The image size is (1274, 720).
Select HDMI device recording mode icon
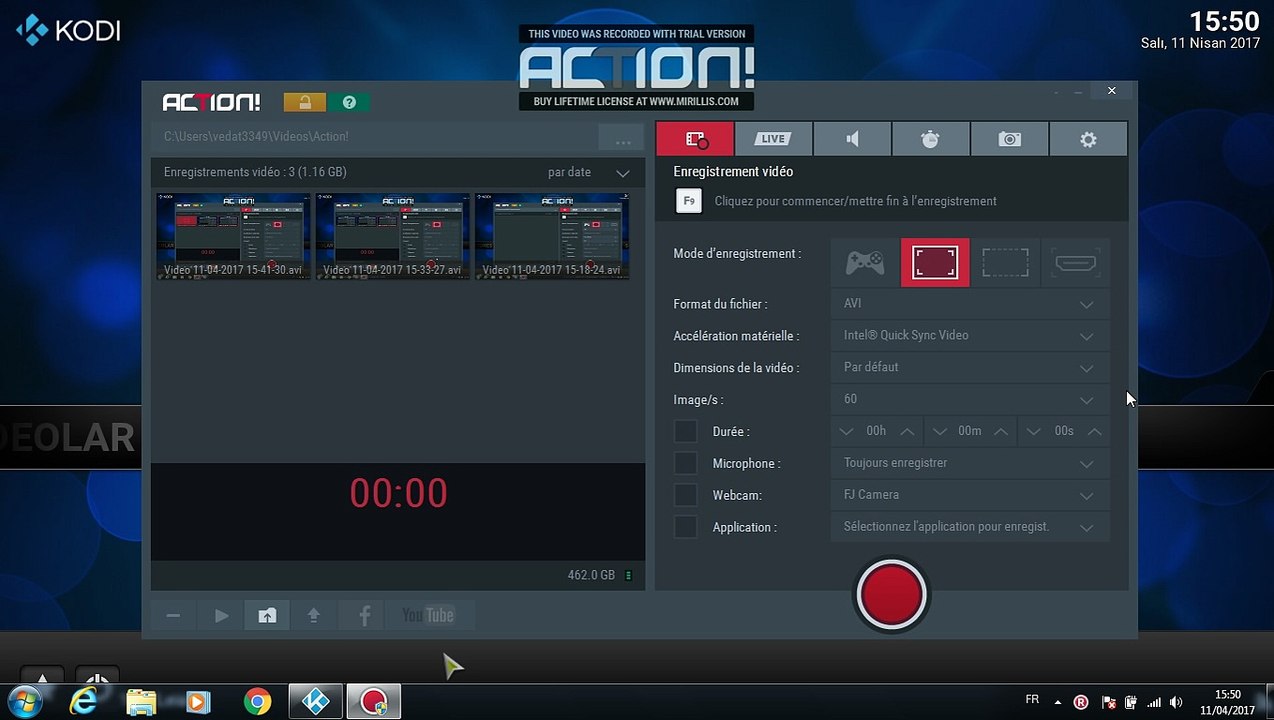click(x=1075, y=263)
